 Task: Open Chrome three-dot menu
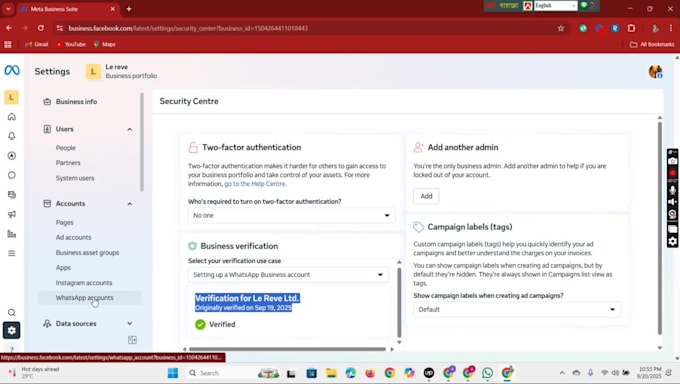tap(670, 28)
